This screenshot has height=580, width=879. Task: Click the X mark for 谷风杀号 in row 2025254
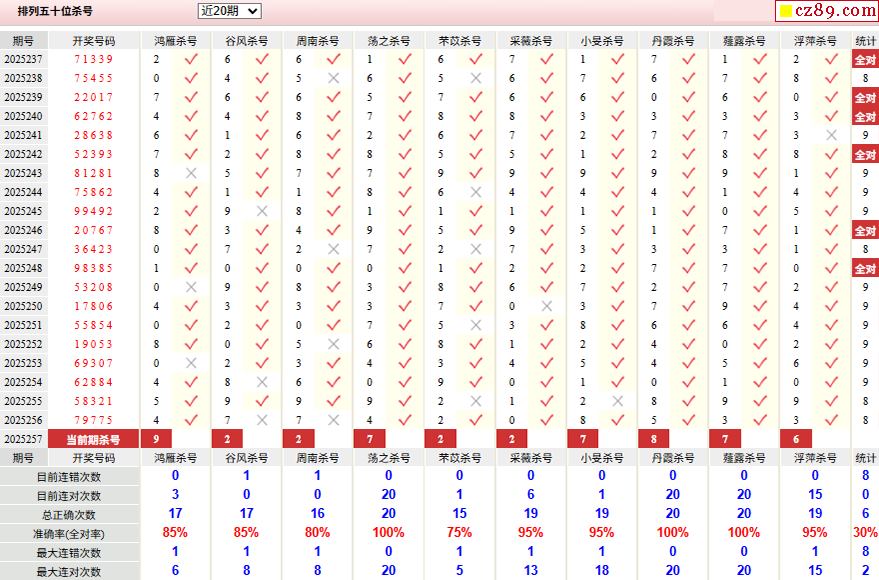pos(262,382)
